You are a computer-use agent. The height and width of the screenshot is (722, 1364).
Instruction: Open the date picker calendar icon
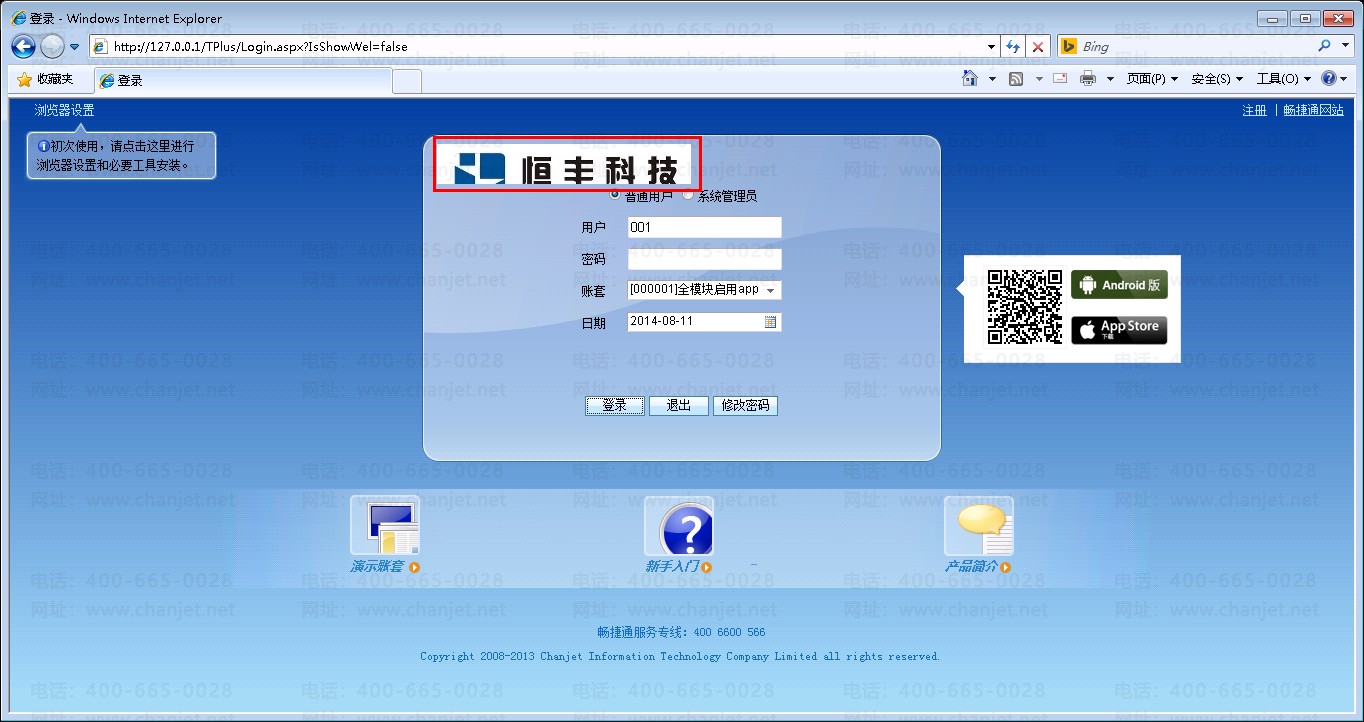tap(771, 322)
